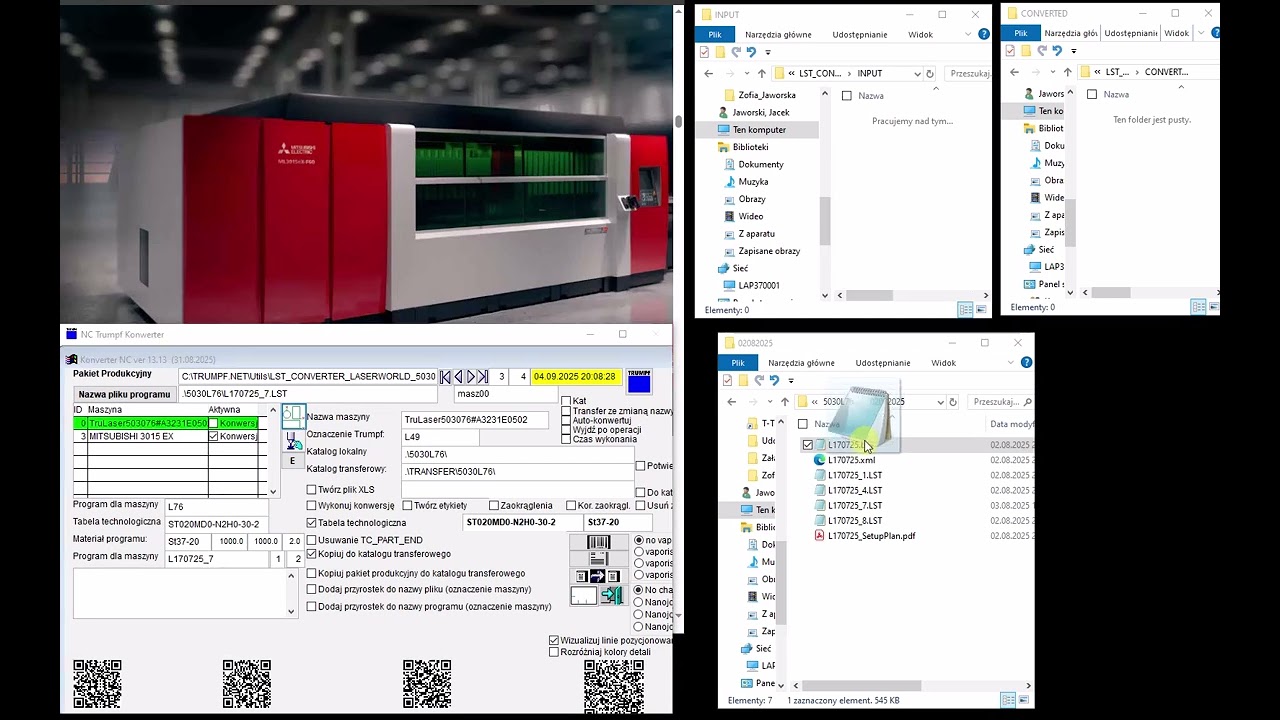Open Plik tab in INPUT window
This screenshot has width=1280, height=720.
pyautogui.click(x=715, y=34)
